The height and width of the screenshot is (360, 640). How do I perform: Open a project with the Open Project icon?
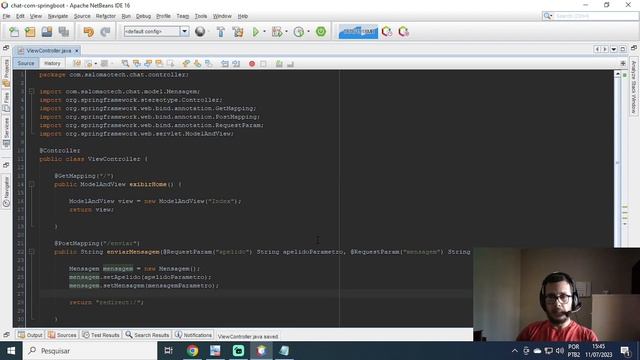[x=47, y=32]
